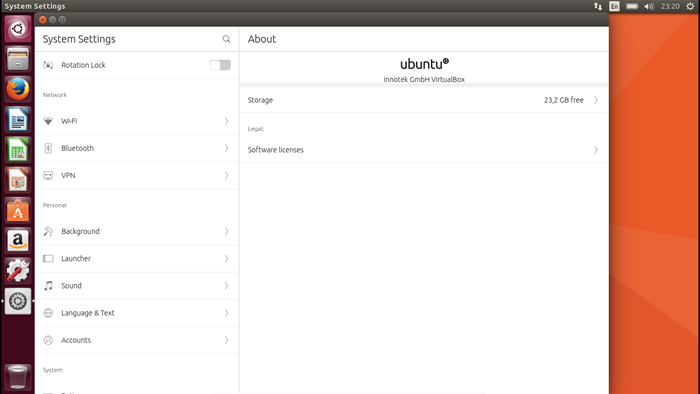This screenshot has height=394, width=700.
Task: Launch LibreOffice Calc from the dock
Action: pyautogui.click(x=18, y=150)
